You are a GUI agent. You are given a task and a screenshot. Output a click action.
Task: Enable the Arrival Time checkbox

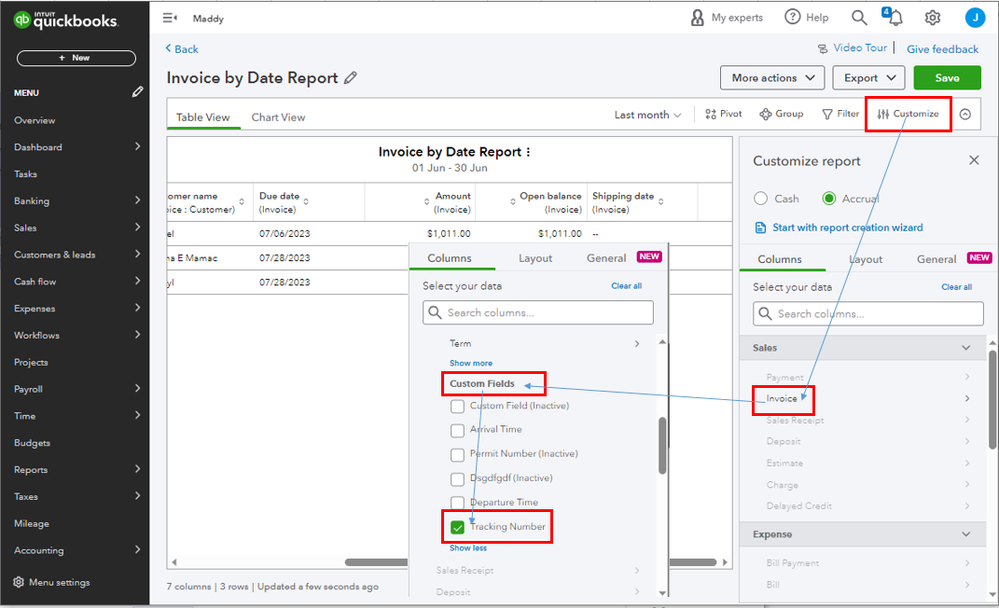pyautogui.click(x=458, y=430)
